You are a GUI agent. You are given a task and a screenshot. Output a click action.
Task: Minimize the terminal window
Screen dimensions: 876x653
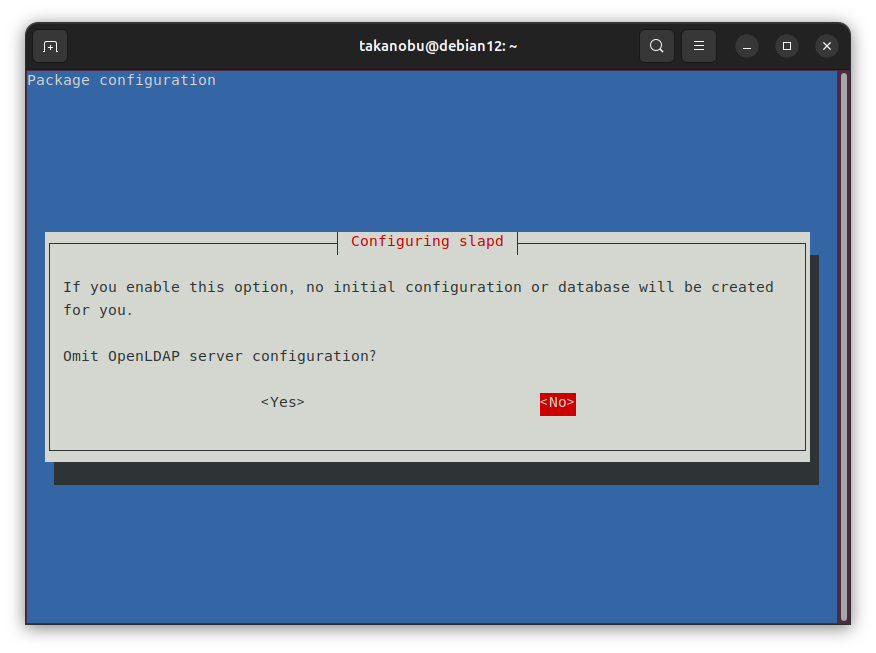click(747, 46)
